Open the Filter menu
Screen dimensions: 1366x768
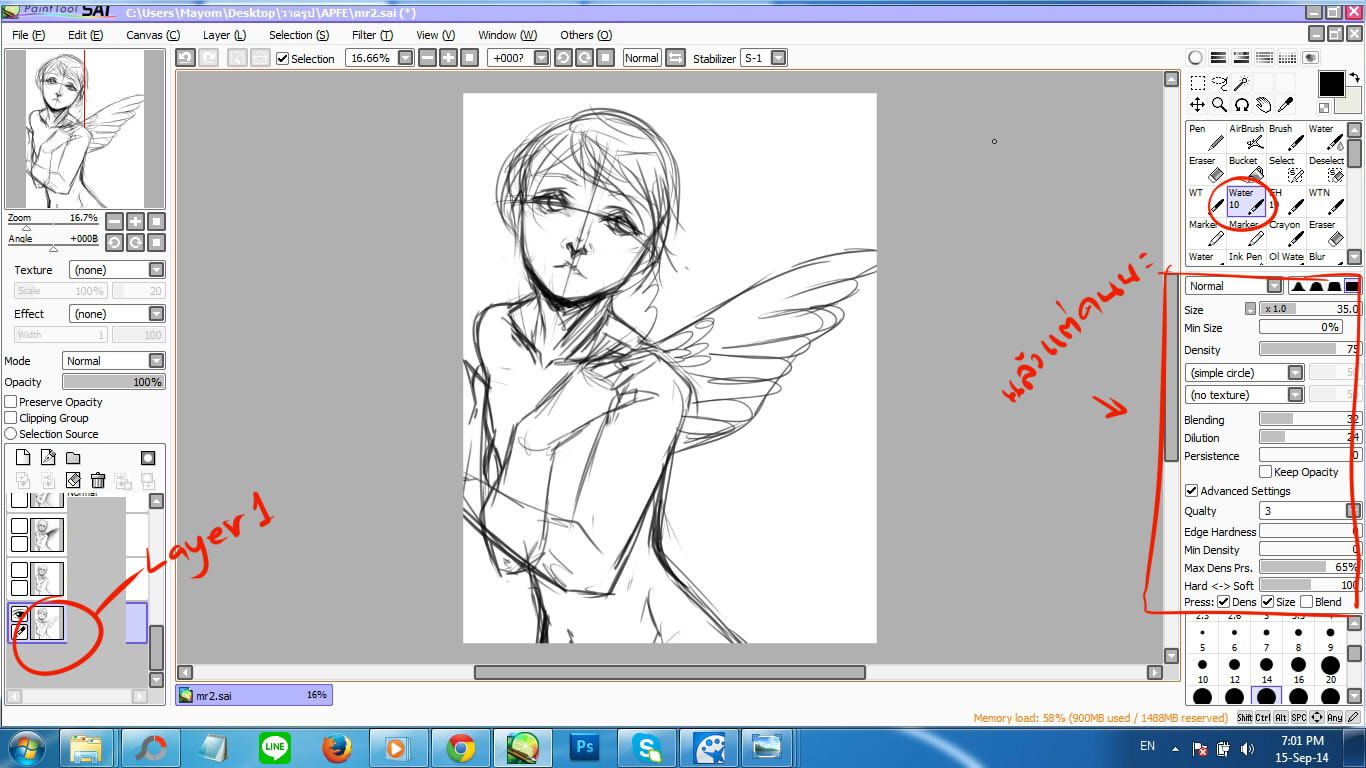point(372,35)
